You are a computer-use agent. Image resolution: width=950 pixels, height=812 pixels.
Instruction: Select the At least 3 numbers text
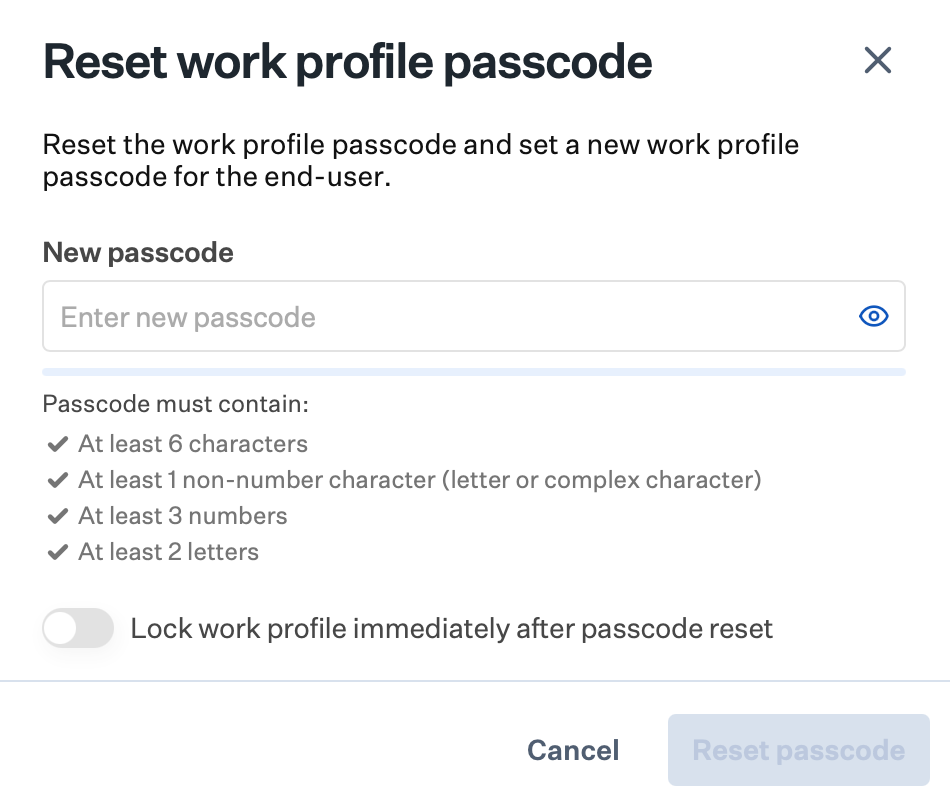[x=183, y=516]
